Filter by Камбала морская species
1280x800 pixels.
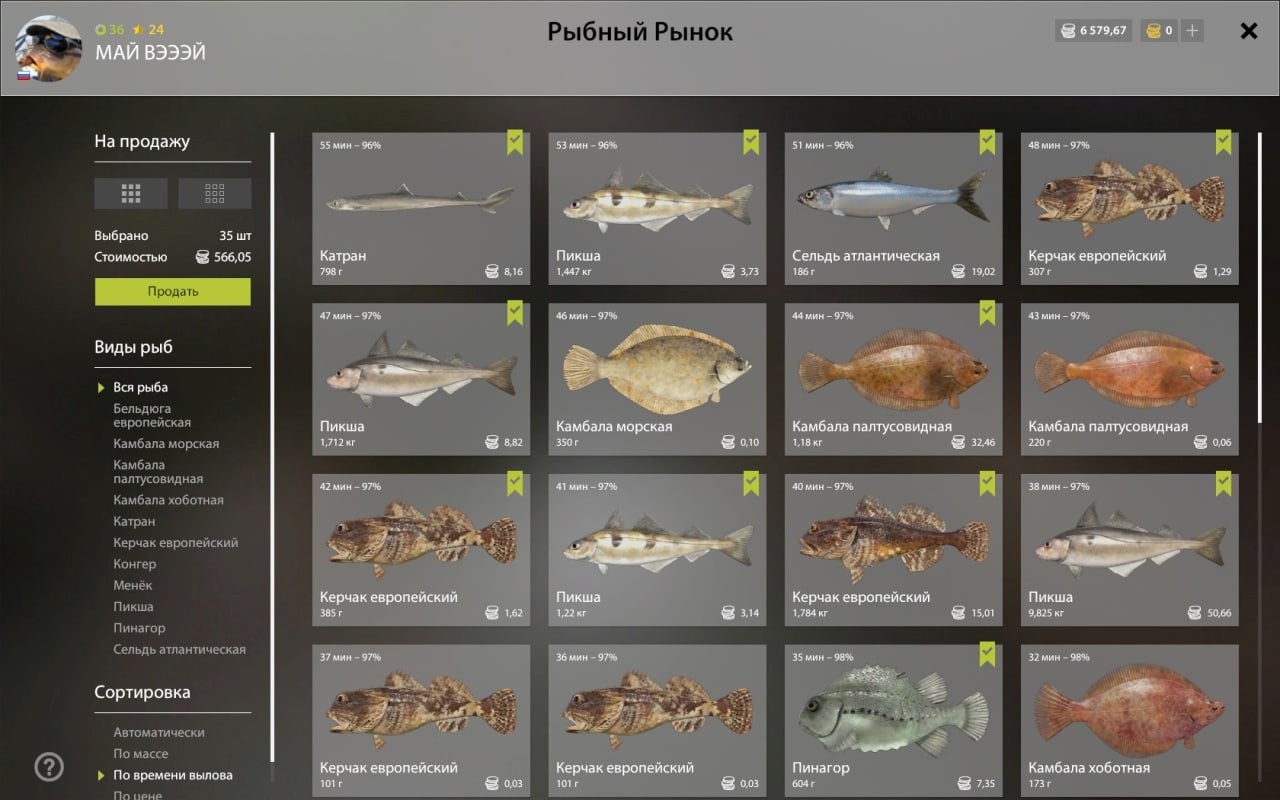(x=166, y=444)
